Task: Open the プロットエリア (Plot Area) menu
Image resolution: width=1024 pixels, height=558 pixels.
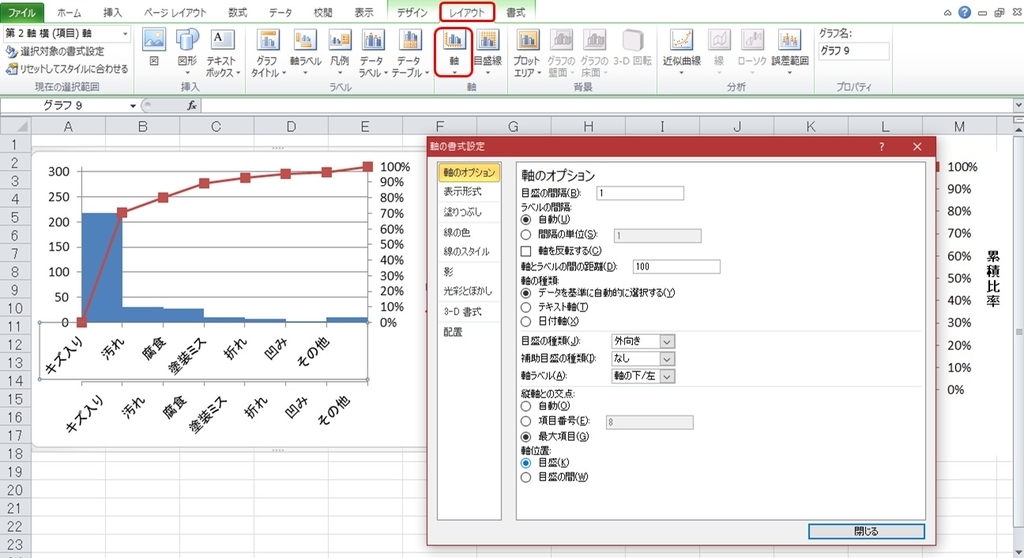Action: point(526,54)
